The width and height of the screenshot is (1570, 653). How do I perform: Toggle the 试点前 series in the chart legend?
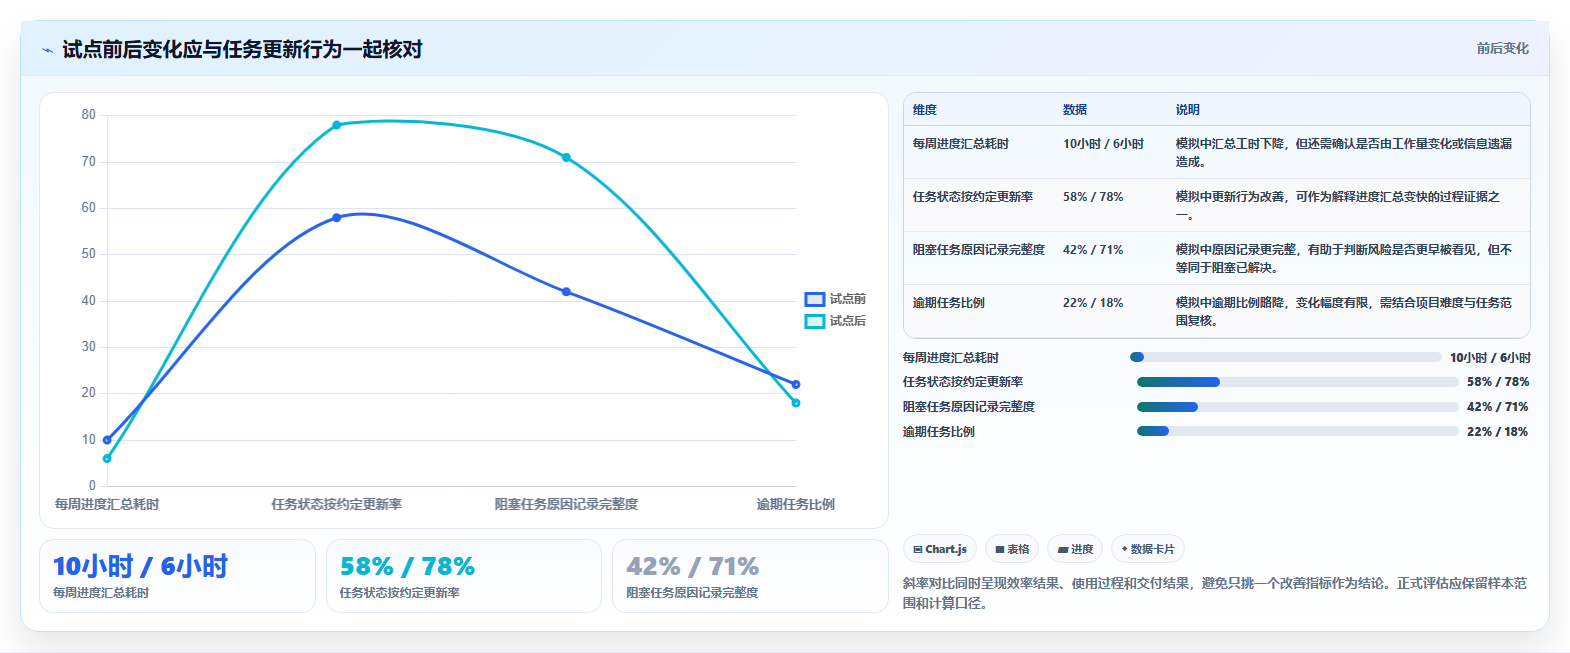tap(835, 299)
